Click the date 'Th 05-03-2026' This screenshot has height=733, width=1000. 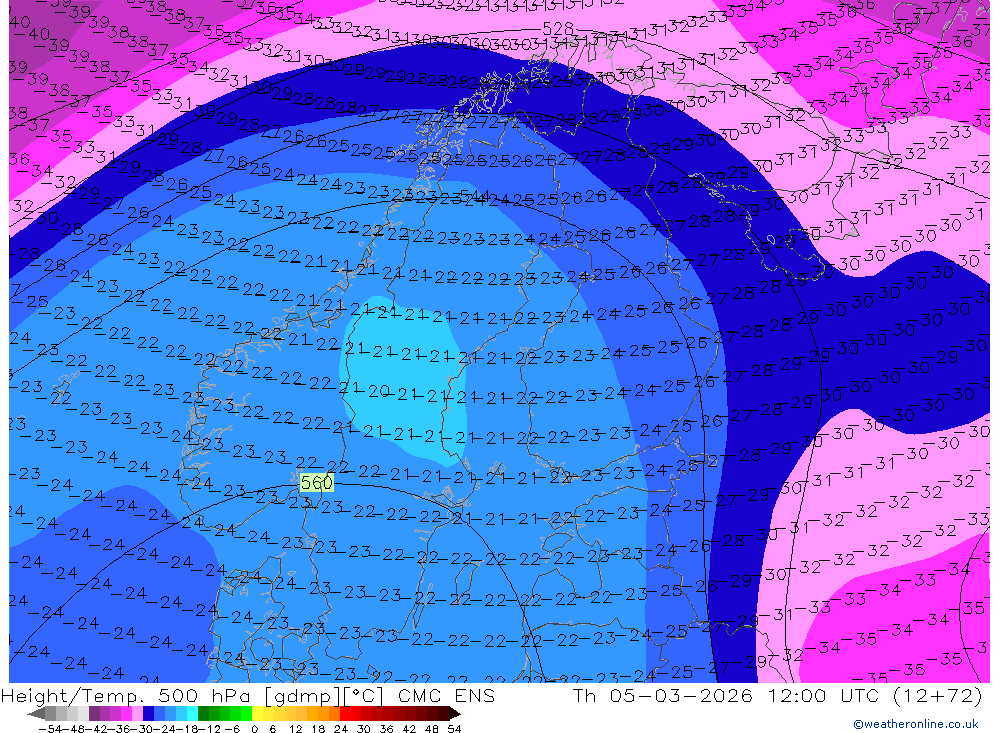663,695
